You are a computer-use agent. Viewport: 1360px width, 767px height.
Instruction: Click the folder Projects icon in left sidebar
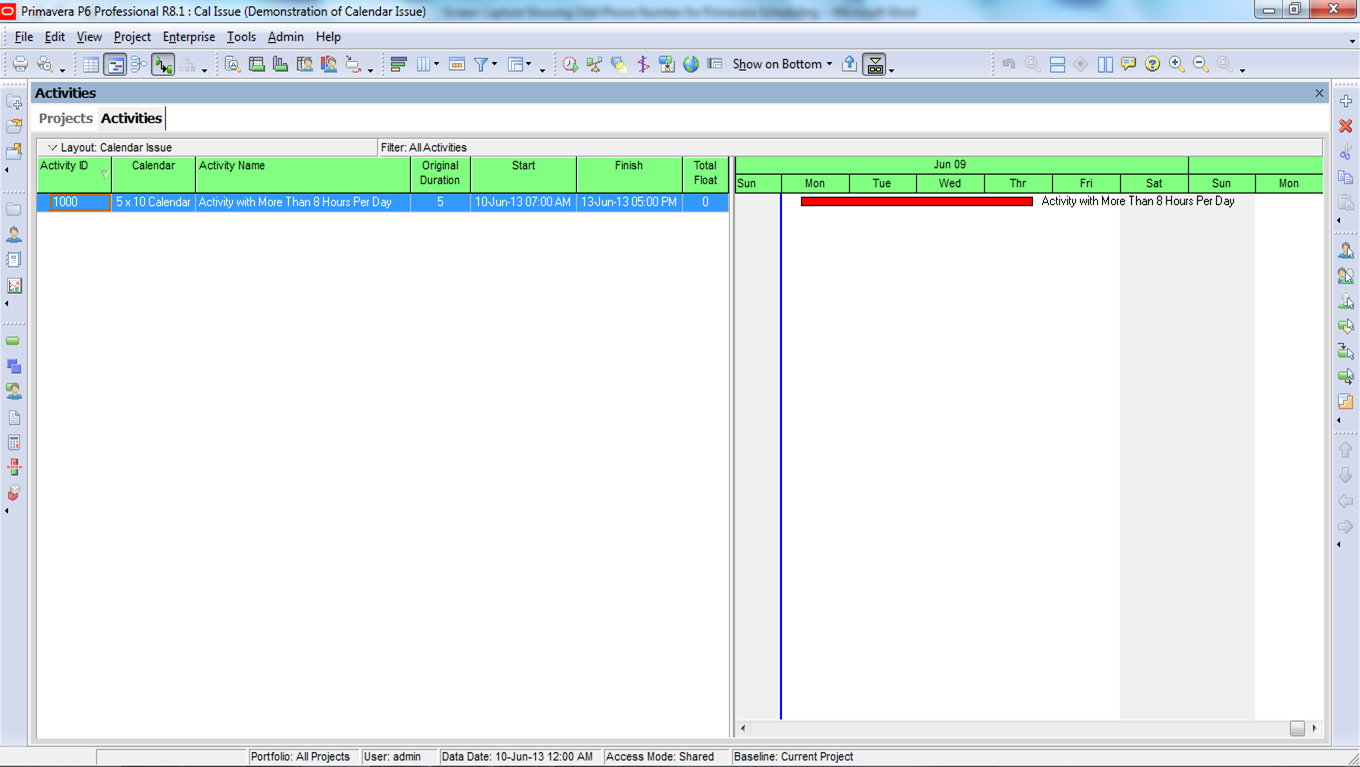14,209
